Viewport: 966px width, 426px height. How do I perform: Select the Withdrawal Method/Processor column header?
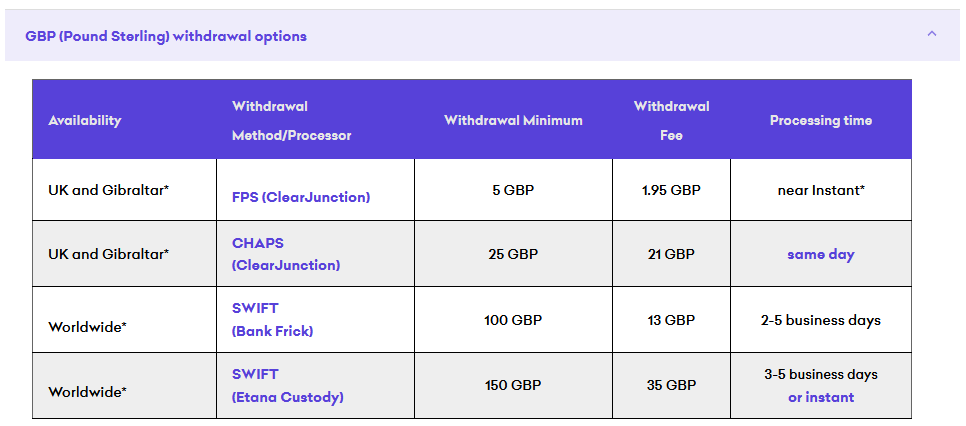coord(291,121)
